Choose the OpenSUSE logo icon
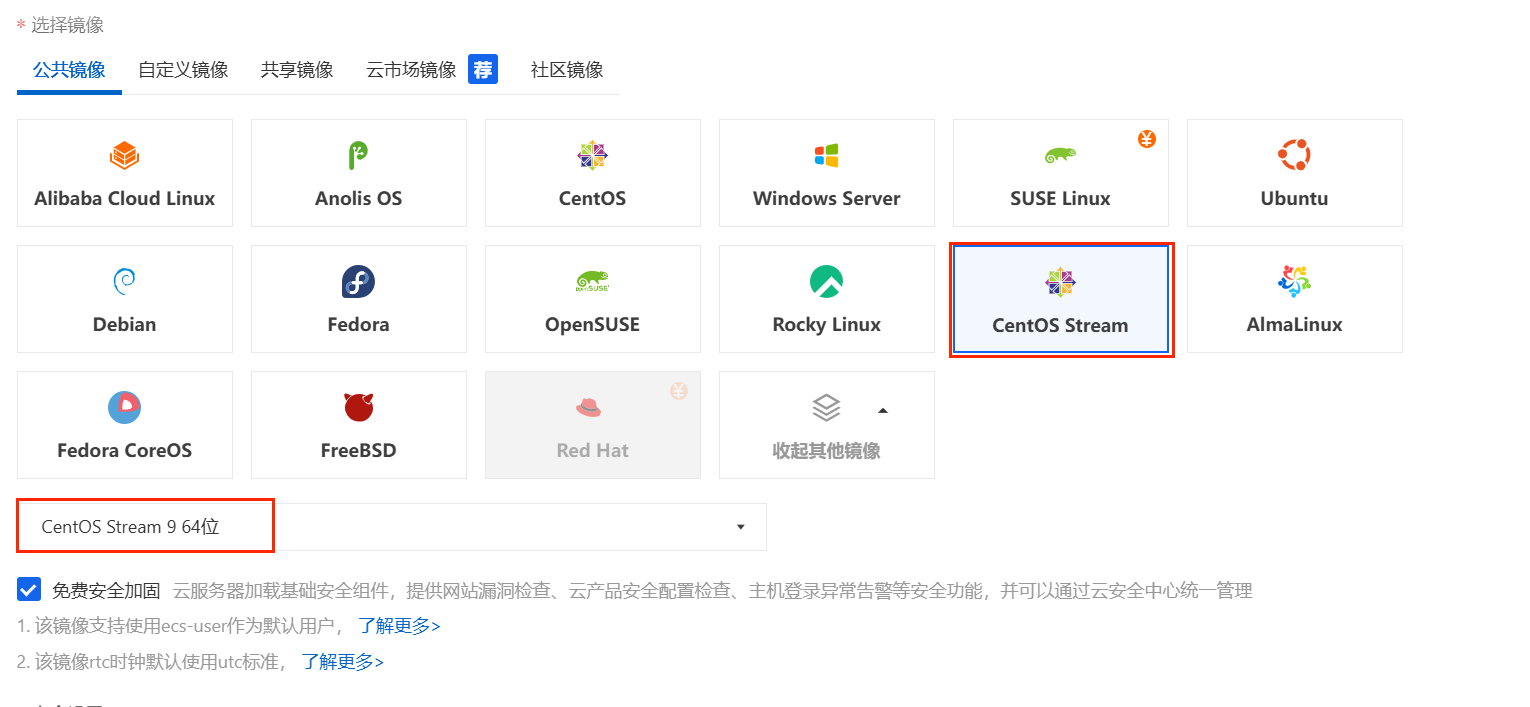The width and height of the screenshot is (1530, 707). pos(592,282)
